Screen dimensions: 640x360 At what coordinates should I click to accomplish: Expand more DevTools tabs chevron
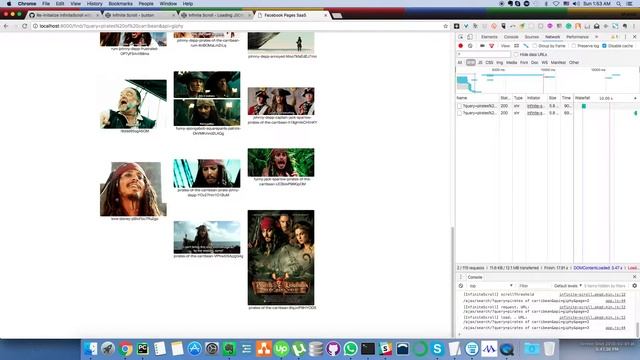pyautogui.click(x=596, y=37)
